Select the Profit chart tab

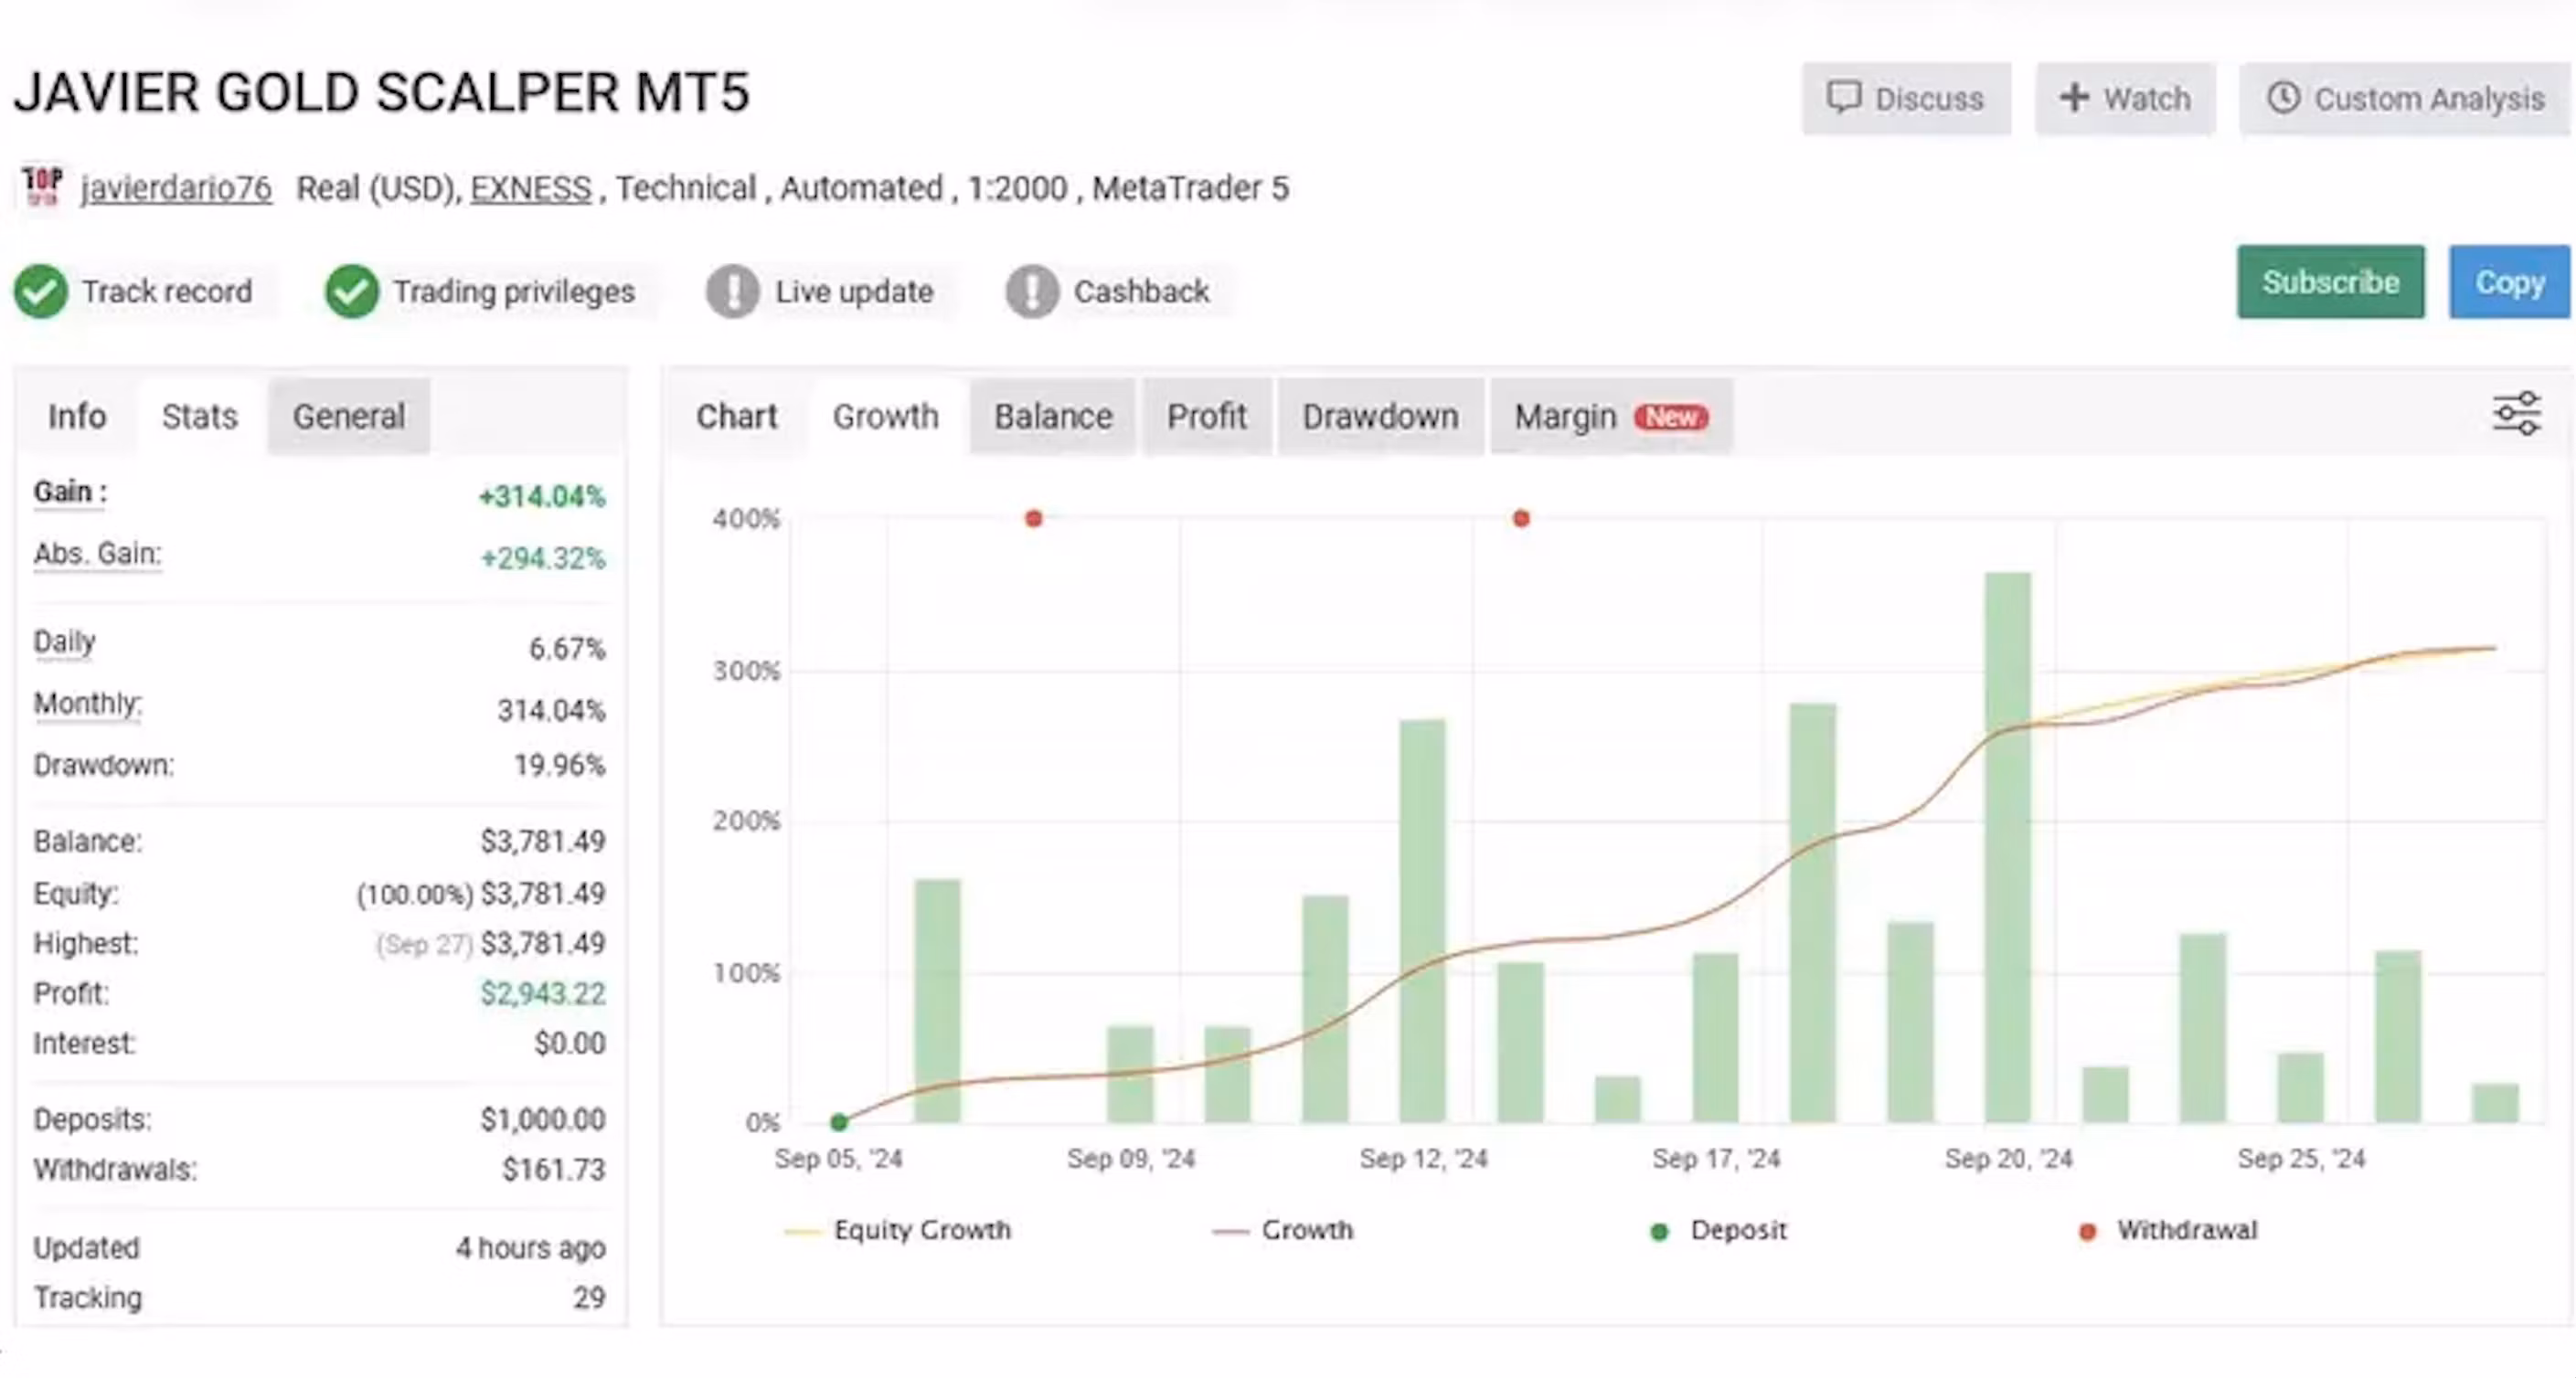[x=1207, y=416]
